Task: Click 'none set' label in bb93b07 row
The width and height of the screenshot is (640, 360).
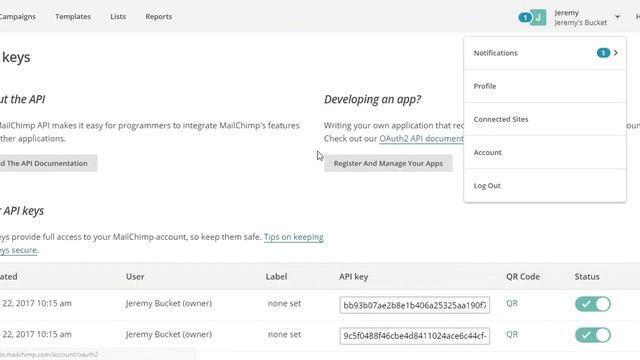Action: [284, 303]
